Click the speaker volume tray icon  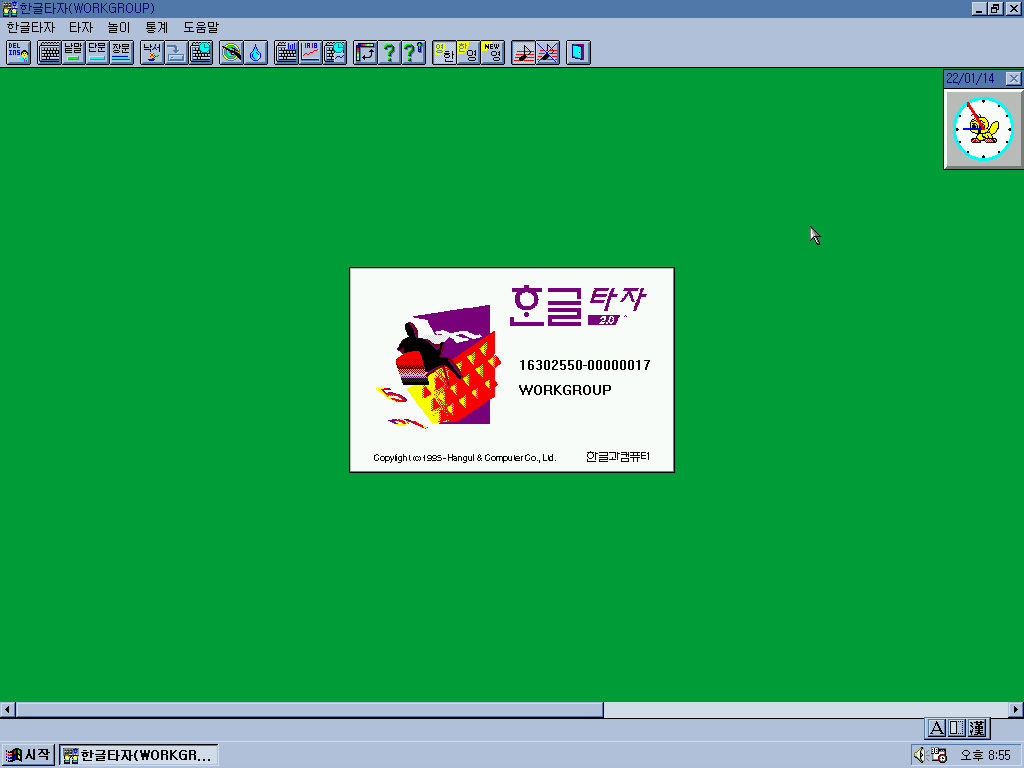click(920, 755)
